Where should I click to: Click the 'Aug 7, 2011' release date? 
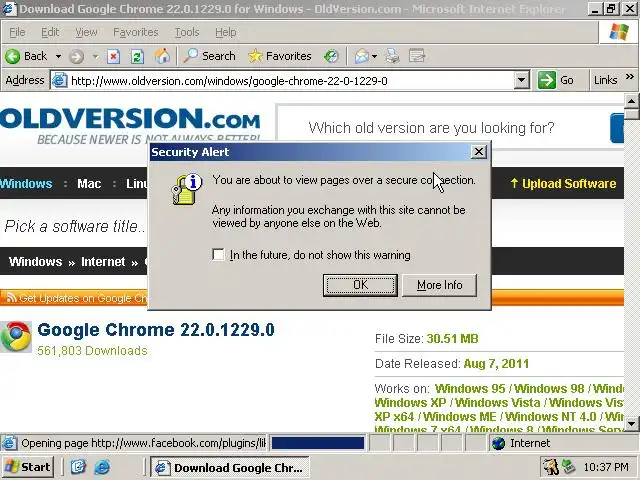pyautogui.click(x=496, y=363)
